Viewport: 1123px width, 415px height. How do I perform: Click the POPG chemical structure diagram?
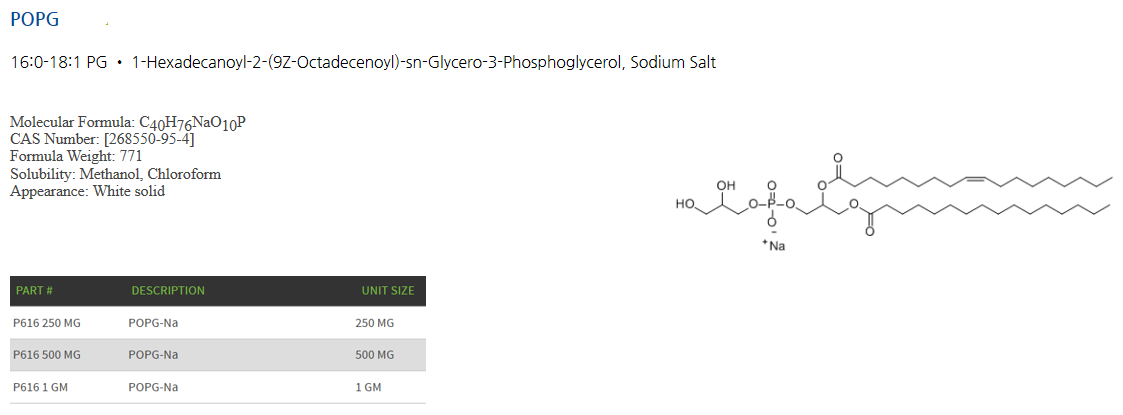pos(893,201)
